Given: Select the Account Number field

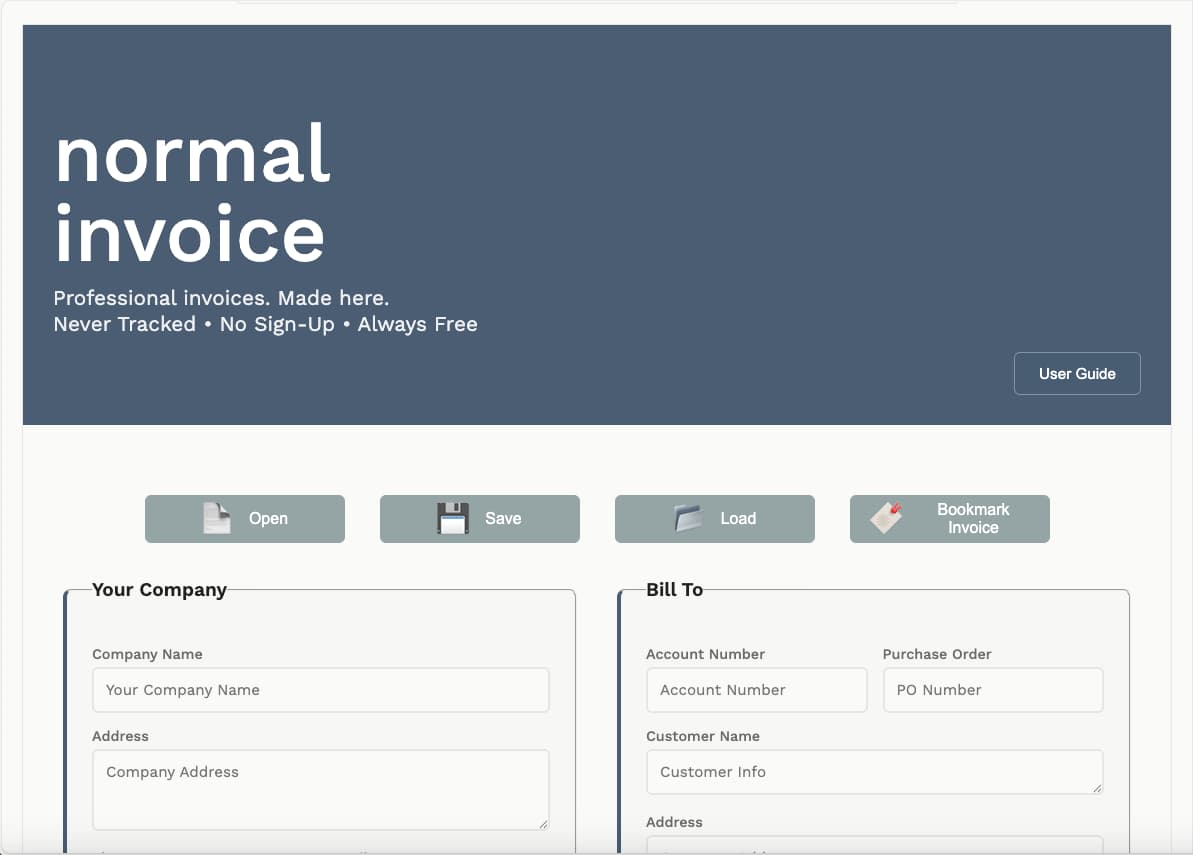Looking at the screenshot, I should tap(756, 690).
